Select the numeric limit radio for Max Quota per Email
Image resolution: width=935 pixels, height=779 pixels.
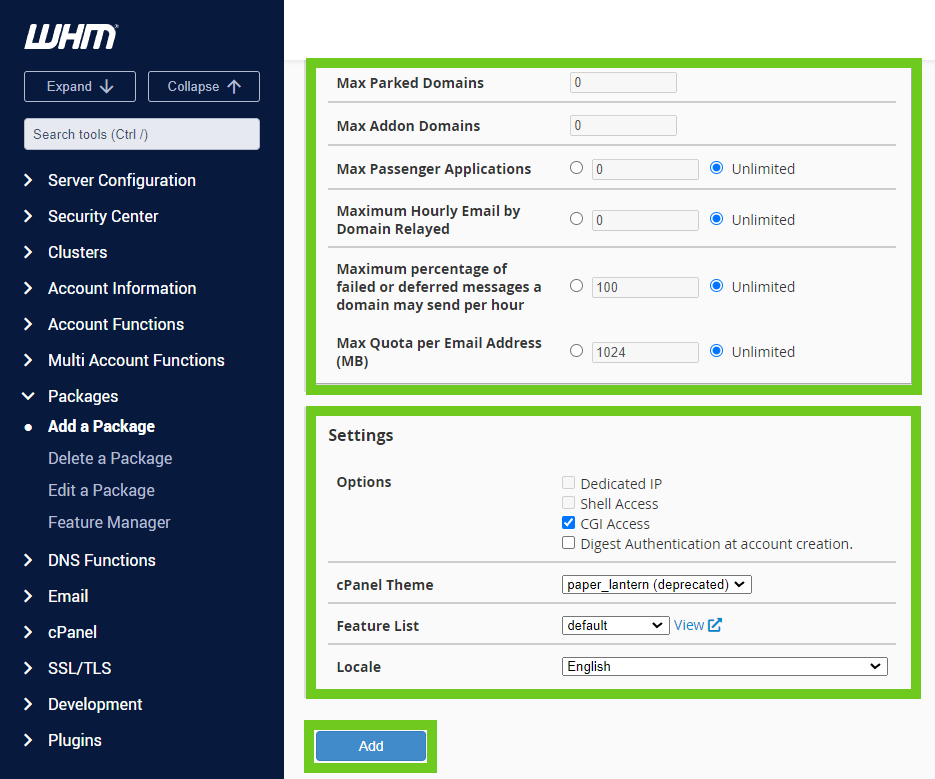576,351
